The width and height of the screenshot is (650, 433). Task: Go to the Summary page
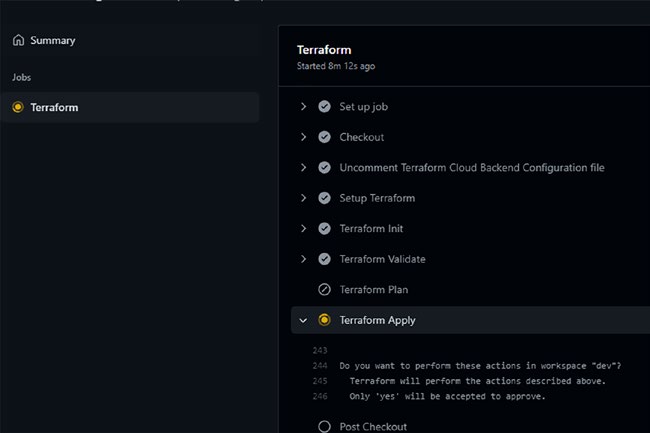pyautogui.click(x=53, y=41)
